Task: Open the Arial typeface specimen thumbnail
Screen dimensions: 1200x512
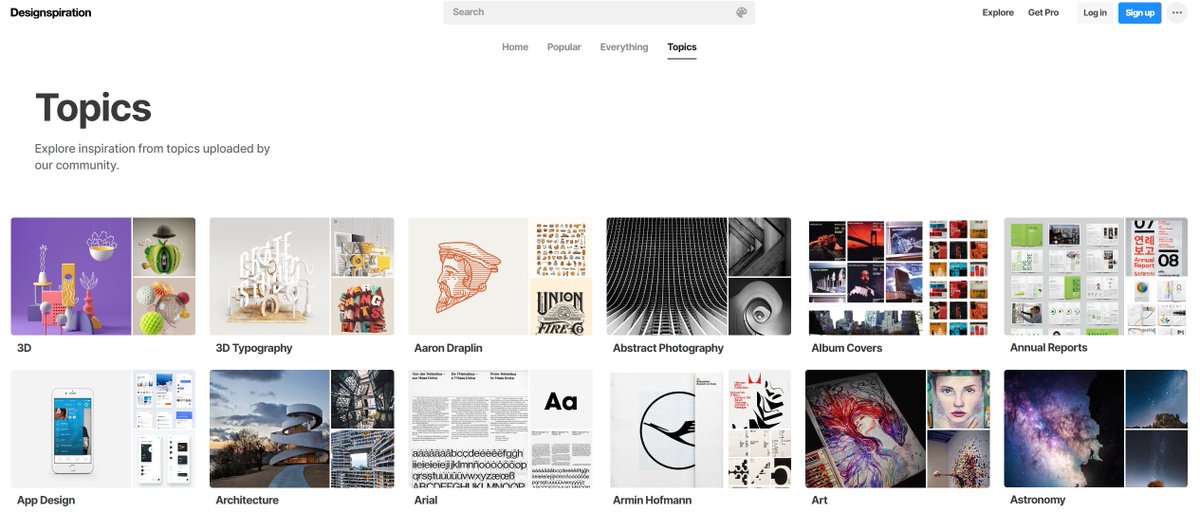Action: (468, 428)
